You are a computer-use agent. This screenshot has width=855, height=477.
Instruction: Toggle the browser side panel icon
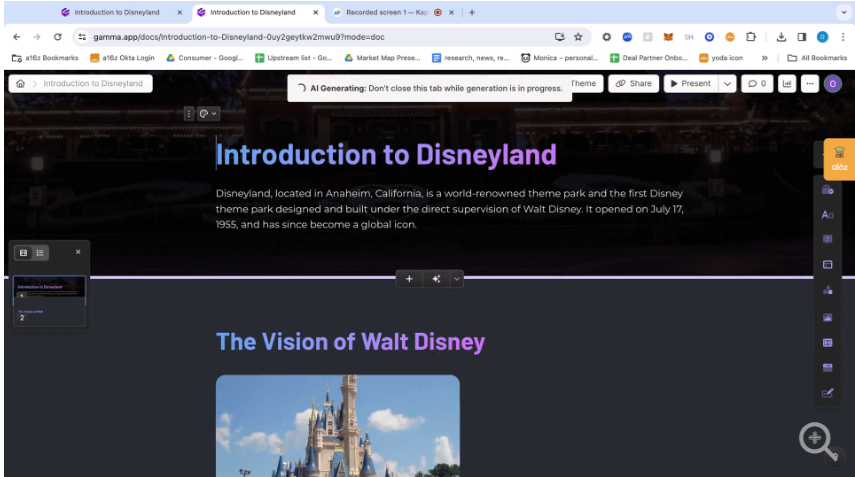(802, 37)
